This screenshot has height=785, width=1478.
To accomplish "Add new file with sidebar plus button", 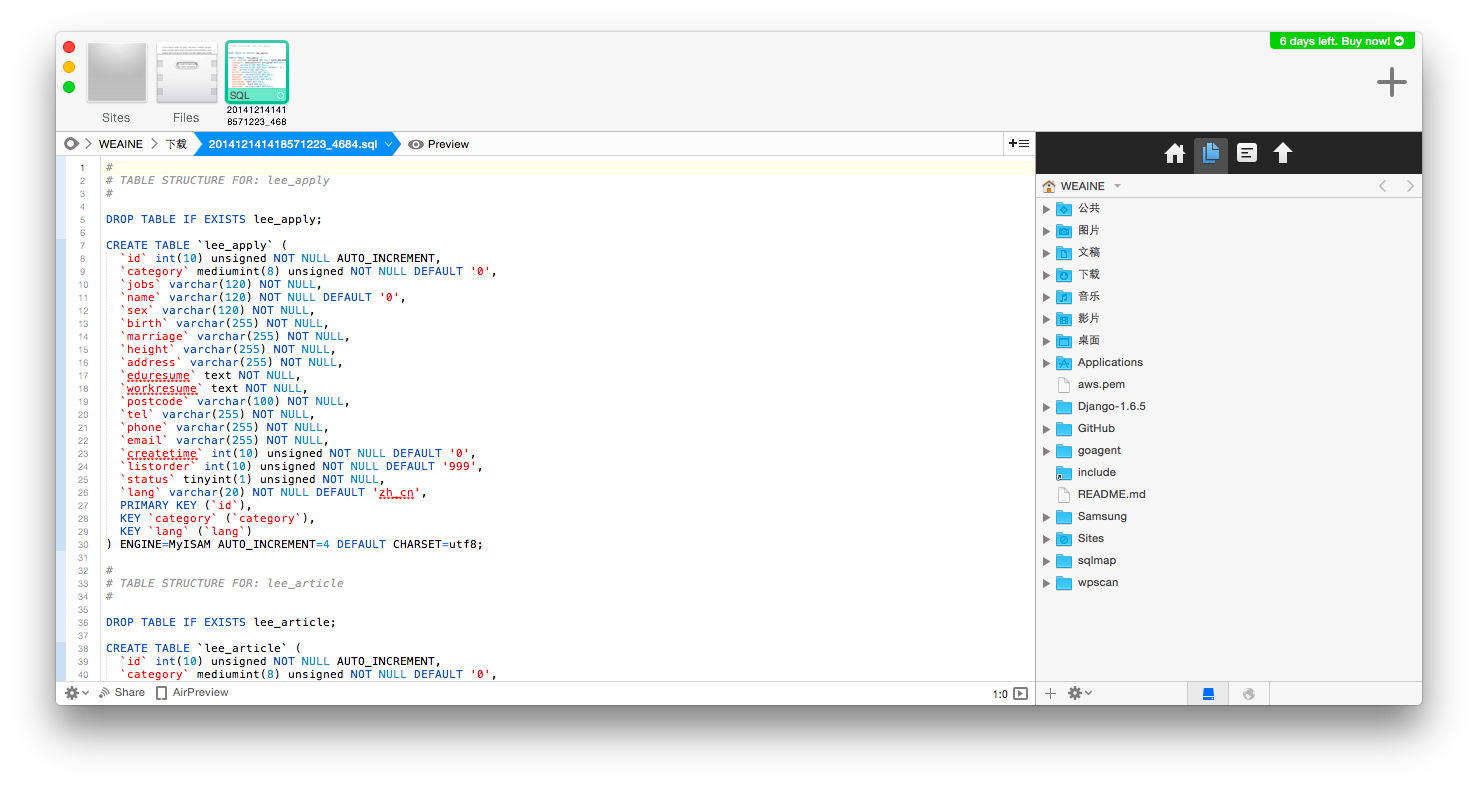I will pyautogui.click(x=1050, y=693).
